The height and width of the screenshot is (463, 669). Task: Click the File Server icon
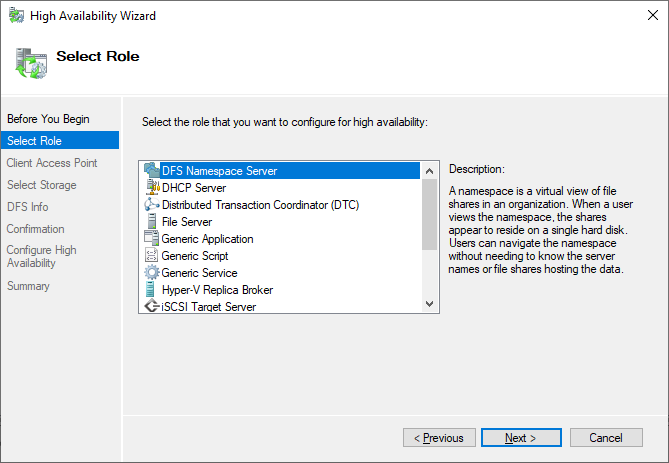[151, 221]
